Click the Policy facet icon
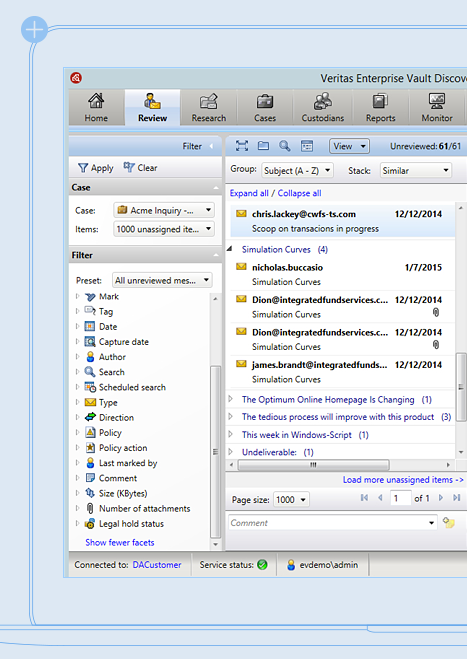The image size is (467, 659). point(90,432)
